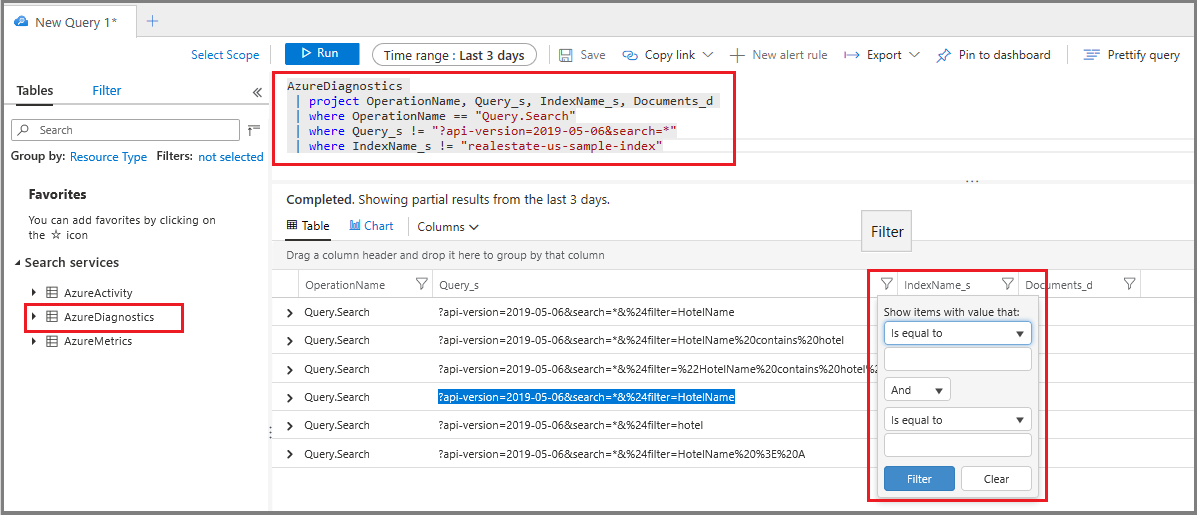
Task: Click the Search tables input field
Action: coord(125,130)
